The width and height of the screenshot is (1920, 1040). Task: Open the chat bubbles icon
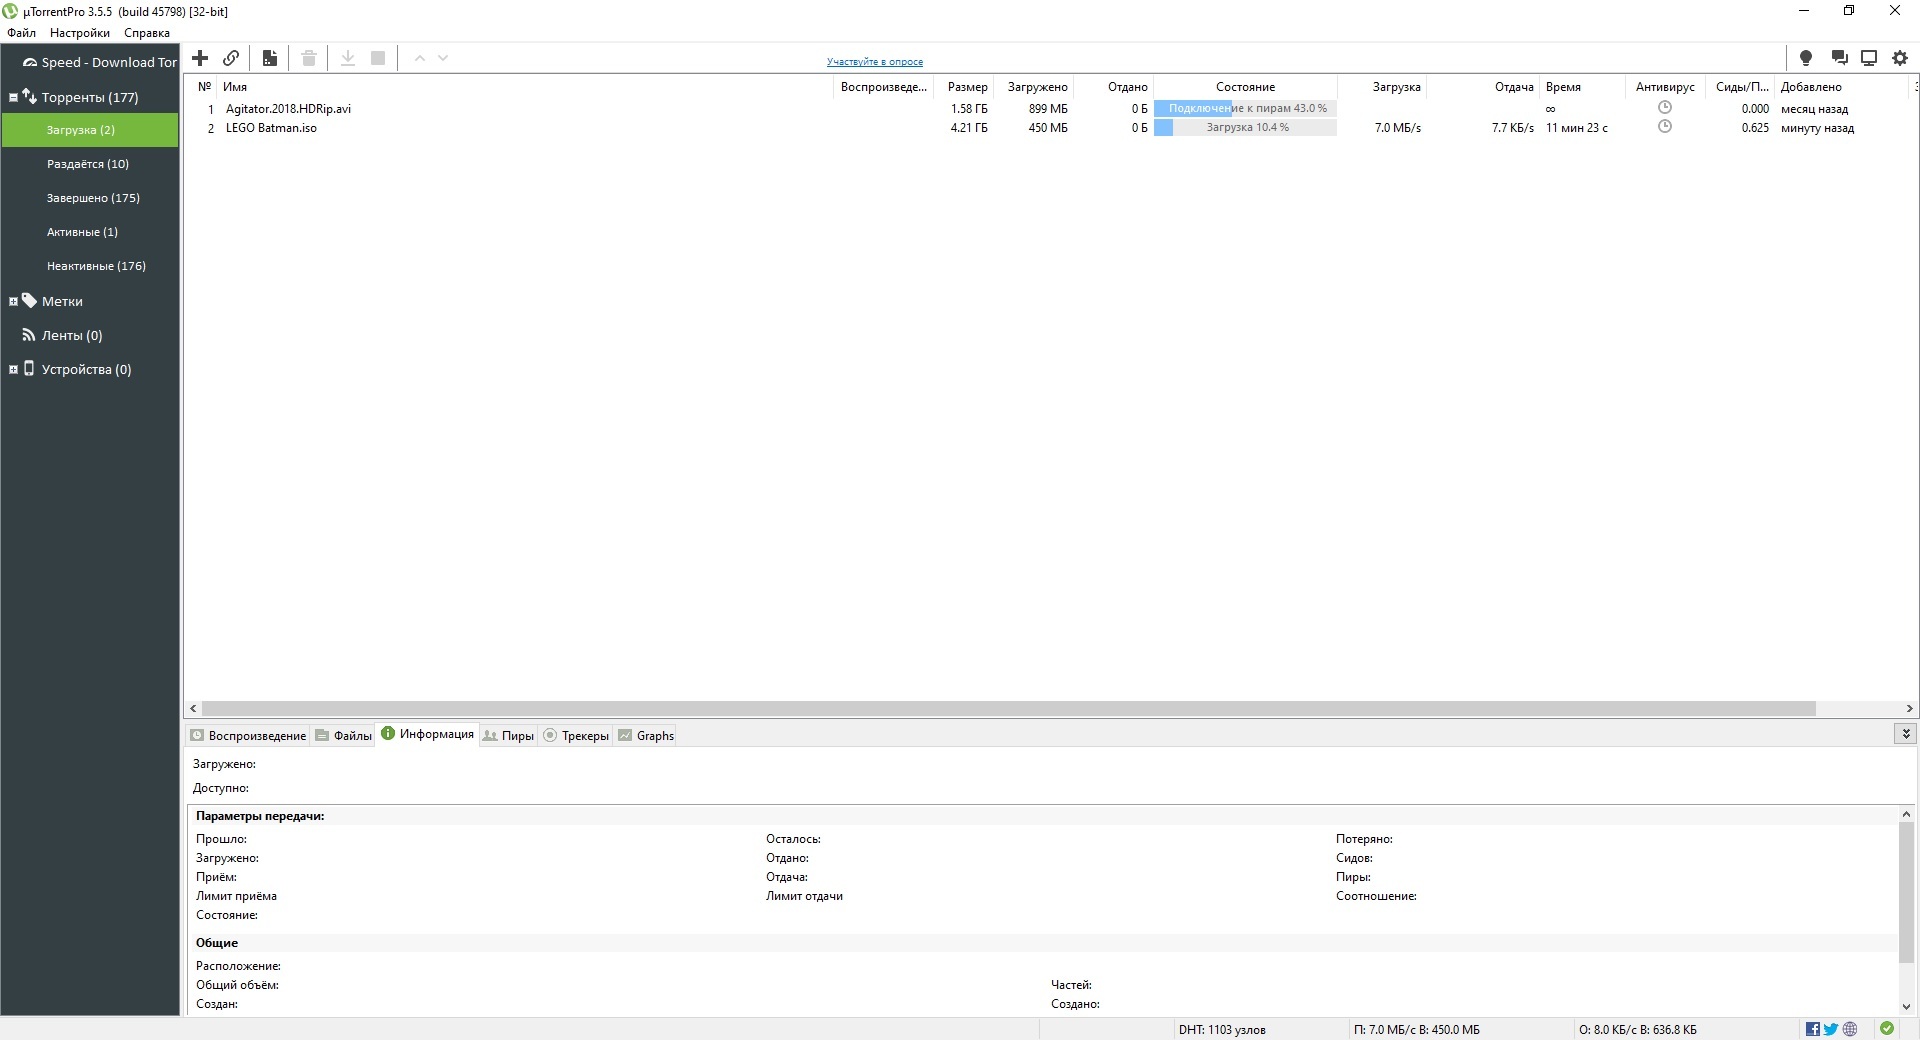coord(1839,58)
